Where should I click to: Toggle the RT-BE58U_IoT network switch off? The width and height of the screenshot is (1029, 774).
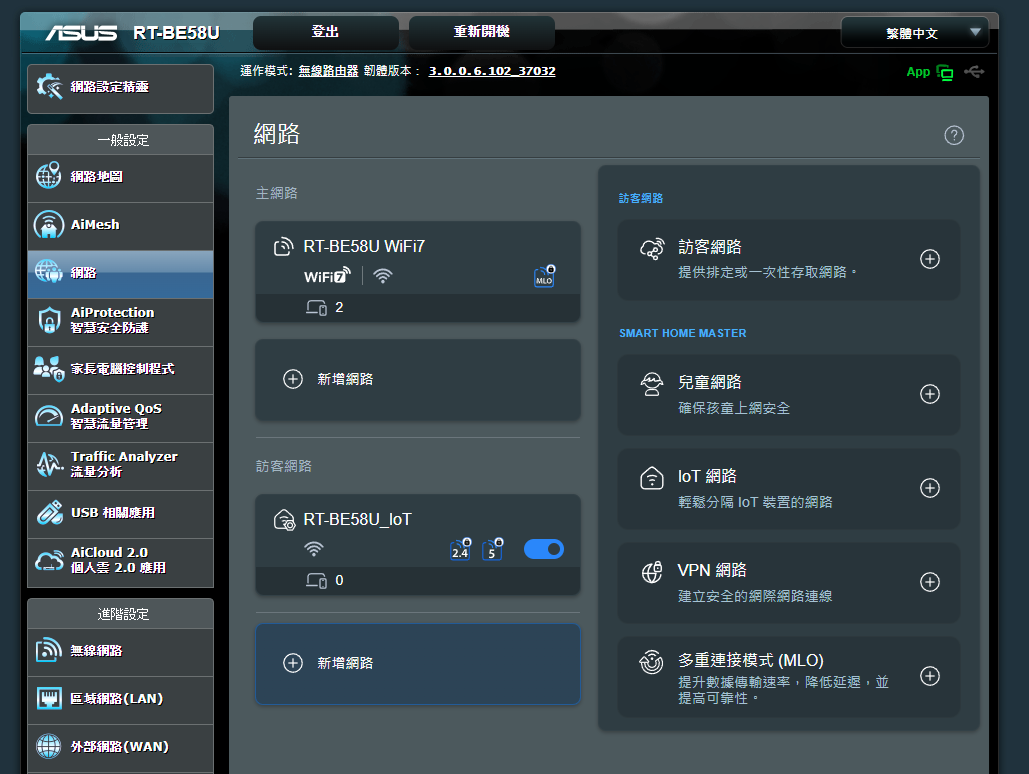pyautogui.click(x=543, y=549)
